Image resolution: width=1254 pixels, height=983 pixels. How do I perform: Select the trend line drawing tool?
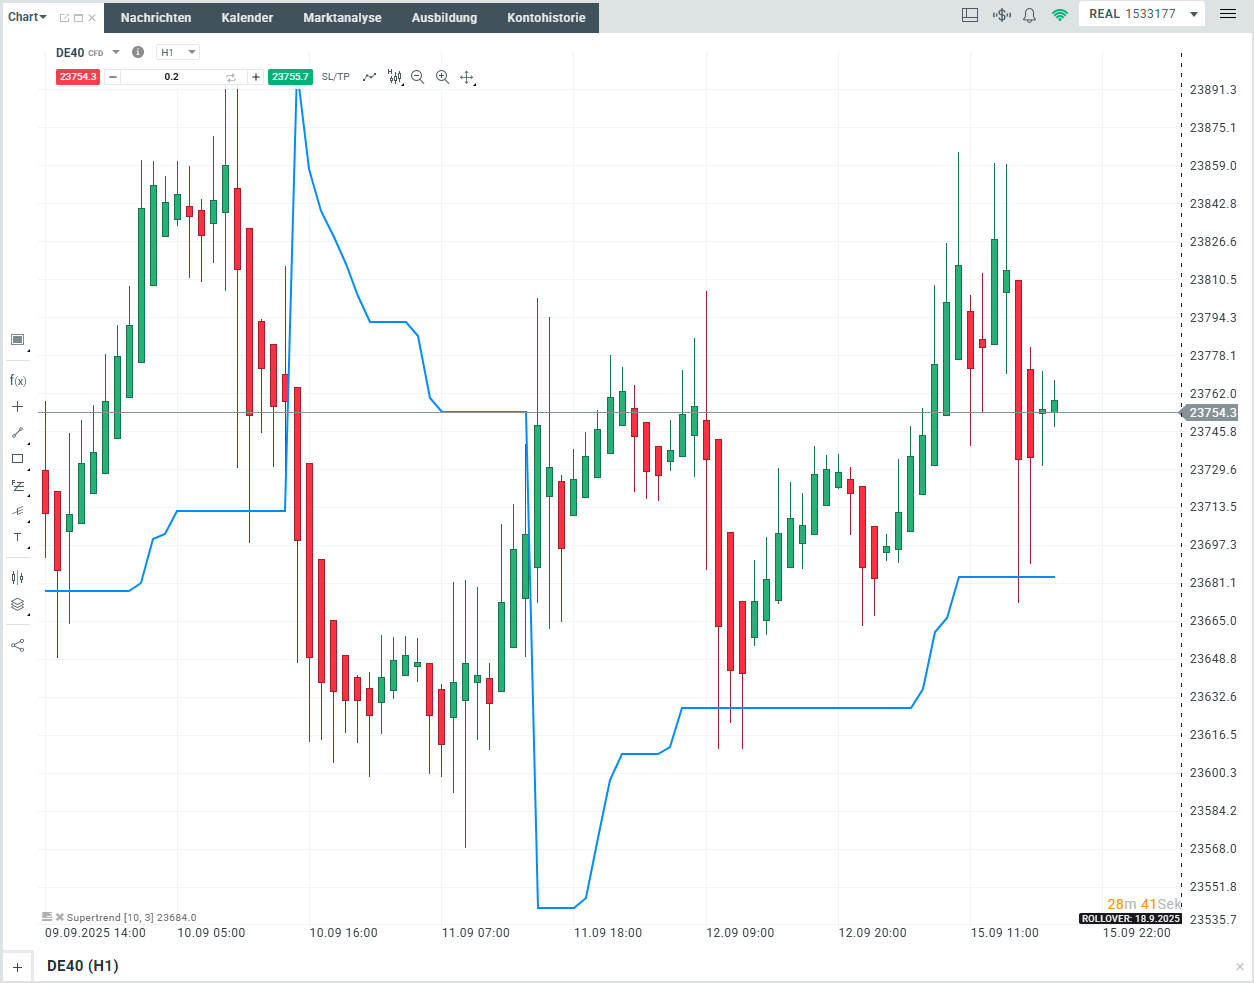(x=17, y=433)
